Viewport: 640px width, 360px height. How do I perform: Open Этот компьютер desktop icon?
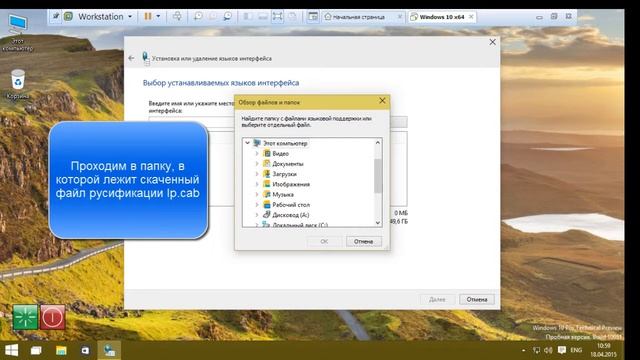coord(17,33)
